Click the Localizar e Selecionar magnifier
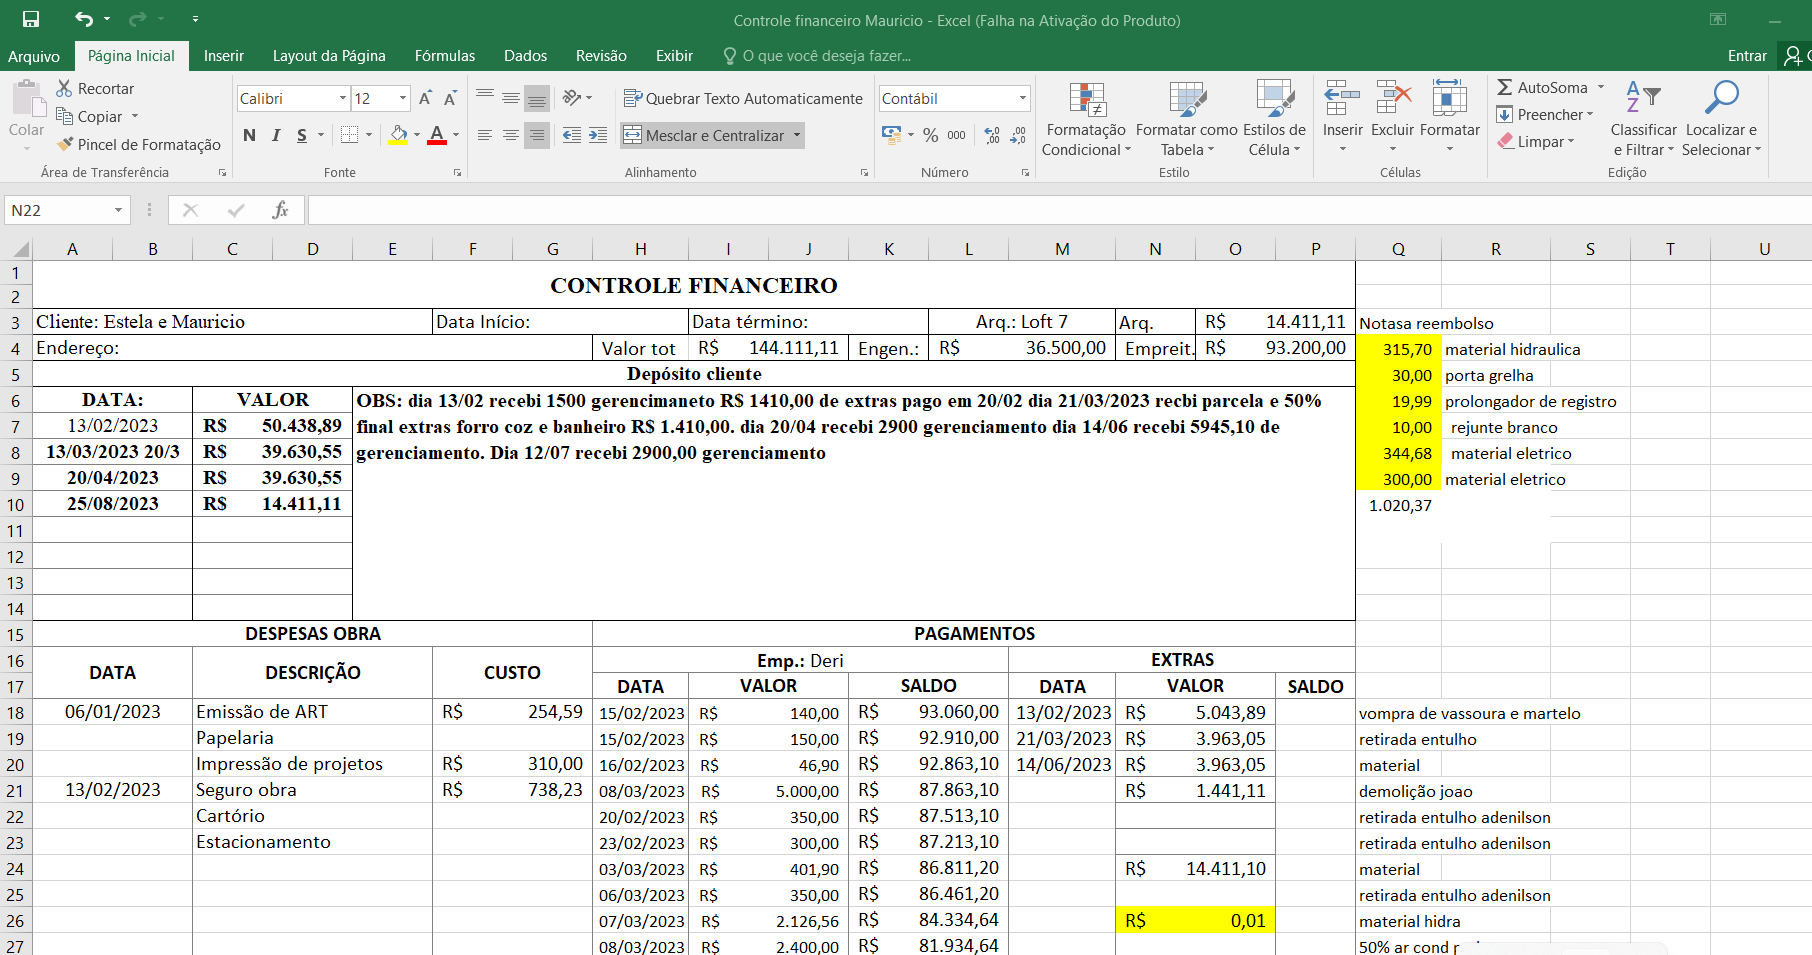The height and width of the screenshot is (955, 1812). [1721, 98]
